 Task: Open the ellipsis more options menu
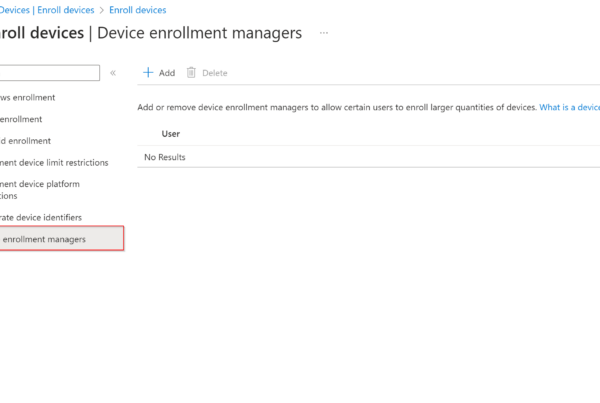coord(323,33)
